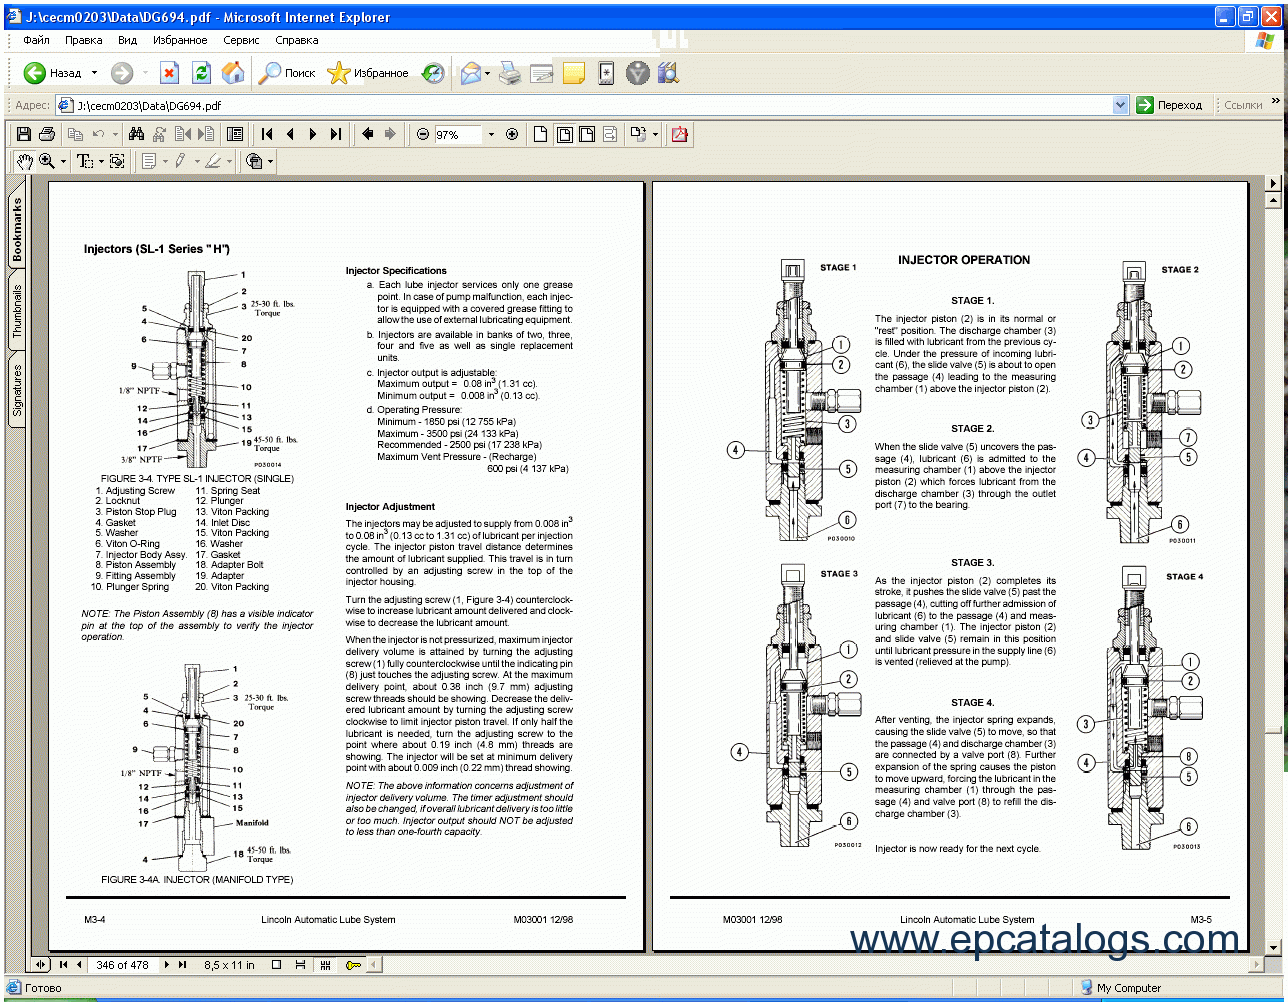Open the Signatures side tab
1288x1002 pixels.
pyautogui.click(x=17, y=390)
